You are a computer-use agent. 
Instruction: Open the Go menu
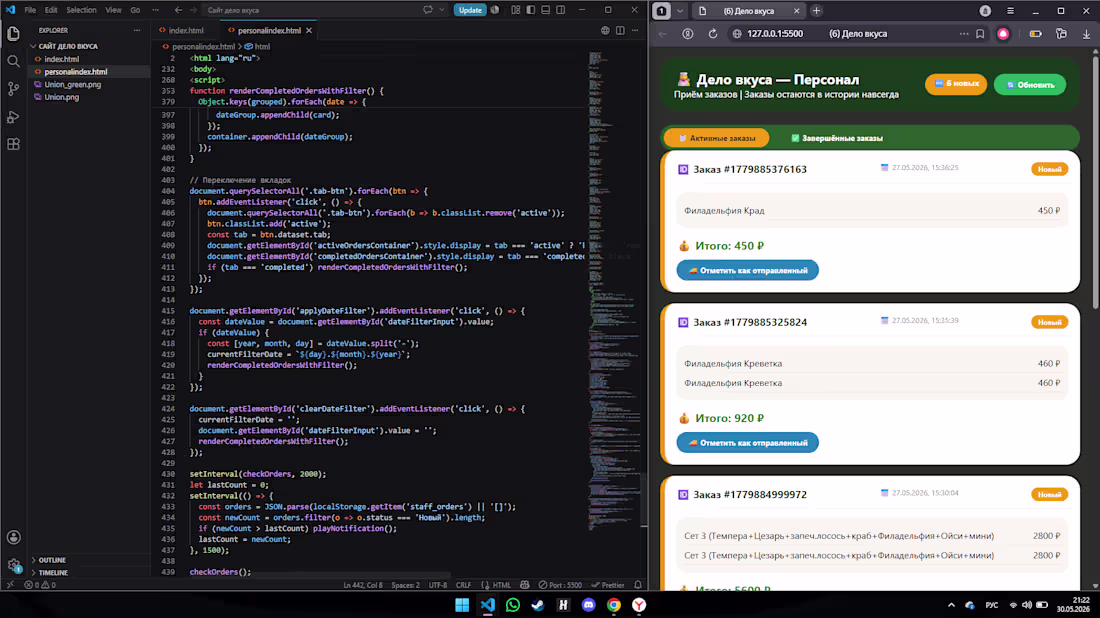click(135, 10)
